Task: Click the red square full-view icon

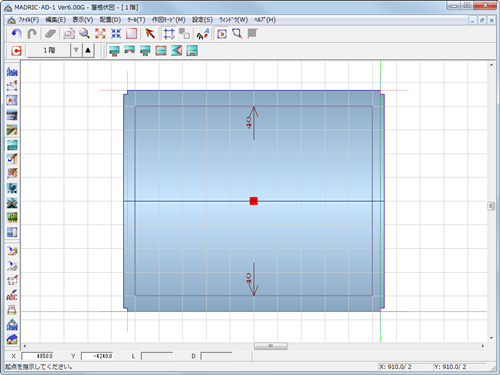Action: point(132,34)
